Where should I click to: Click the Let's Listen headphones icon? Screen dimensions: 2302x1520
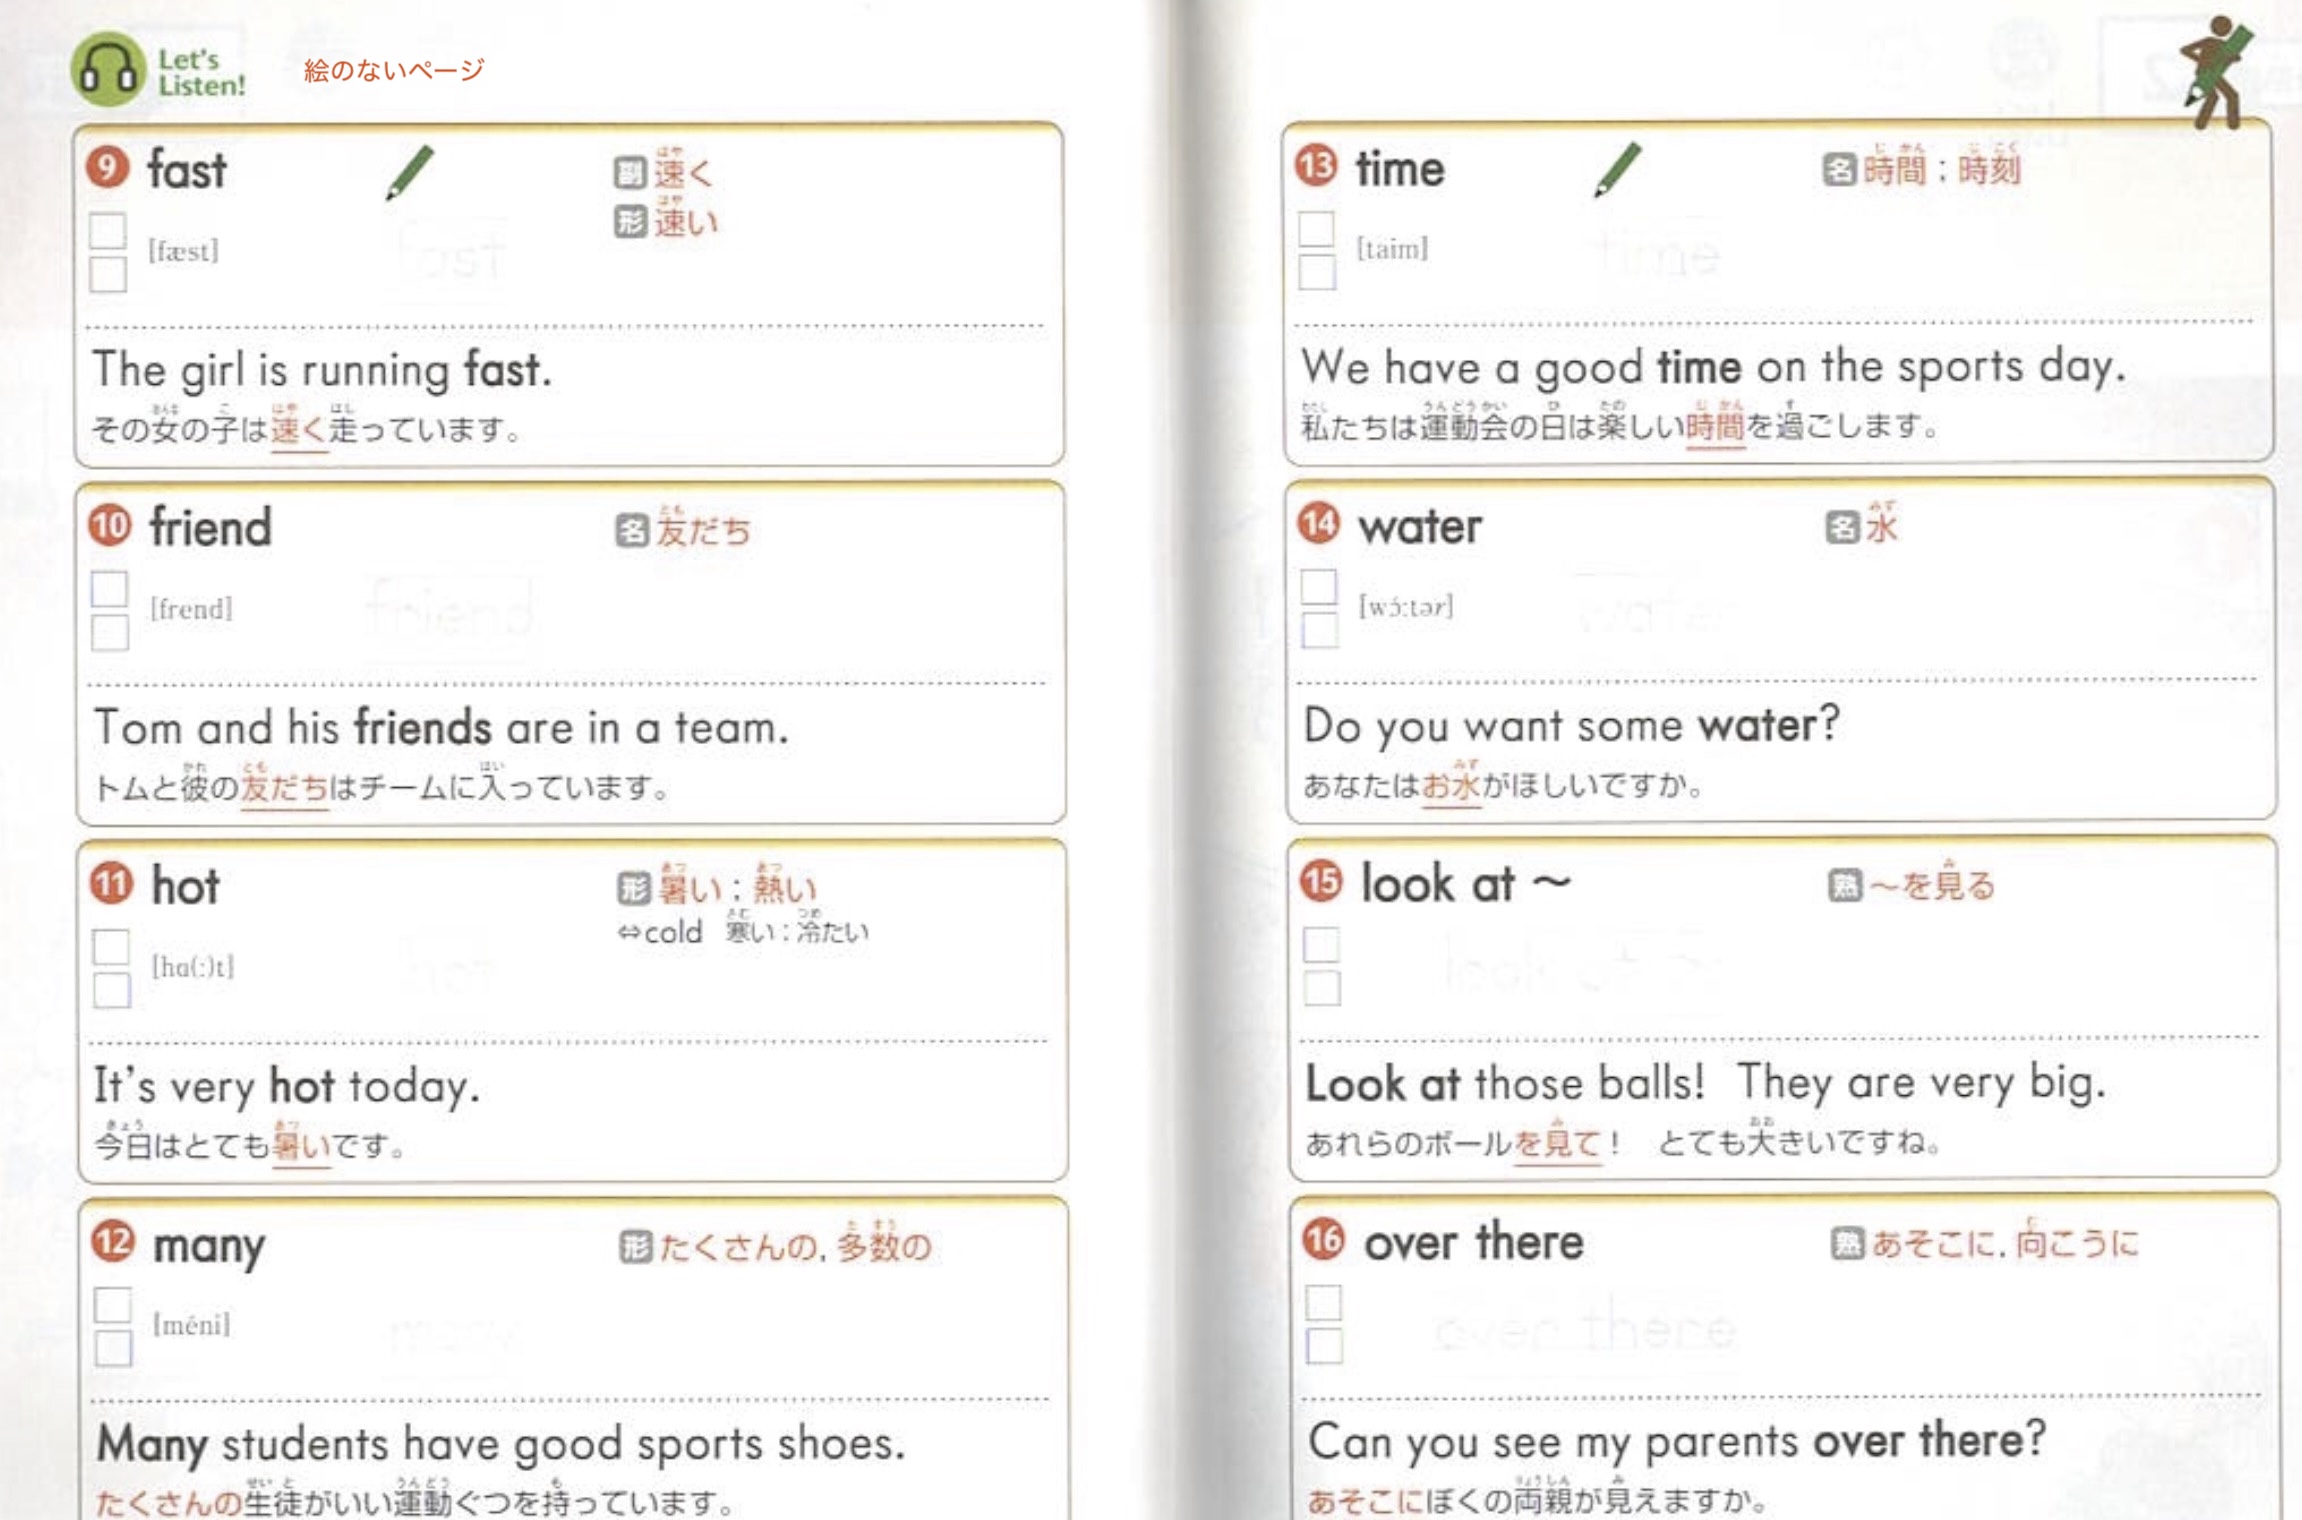[108, 69]
